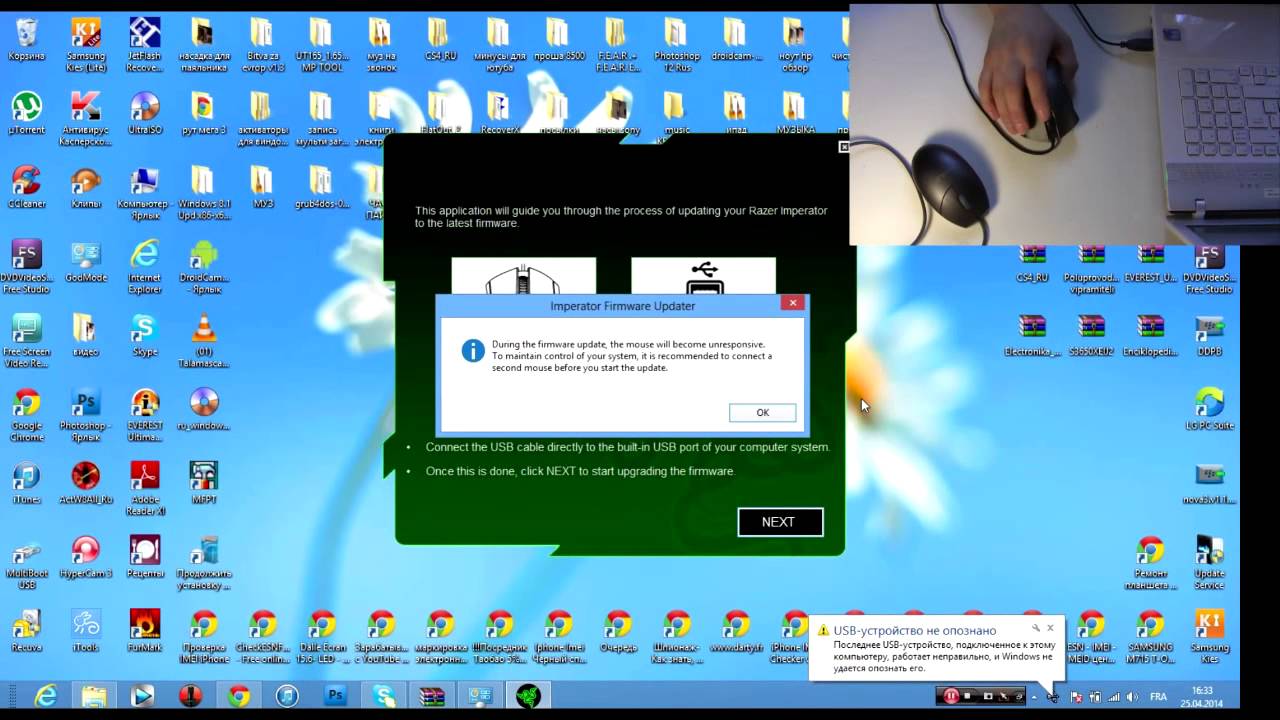
Task: Click the 'USB-устройство не опознано' notification title
Action: coord(915,631)
